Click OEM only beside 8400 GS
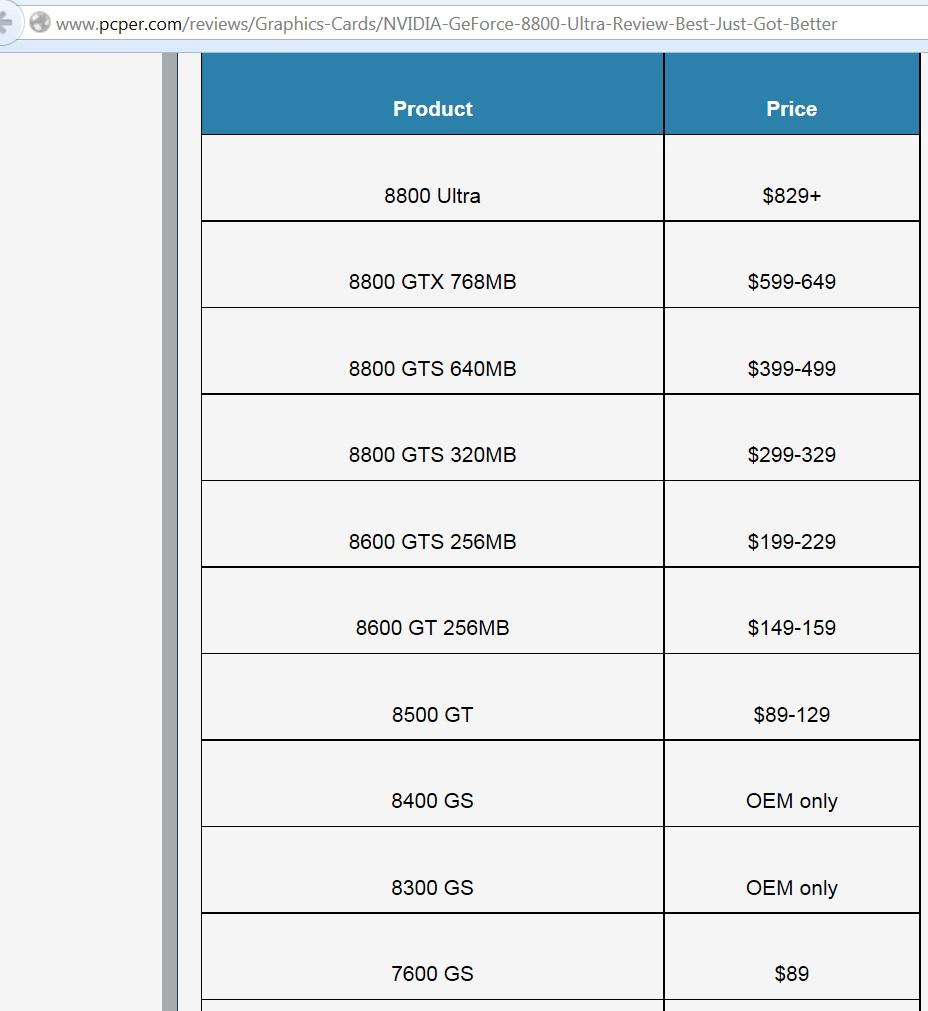The width and height of the screenshot is (928, 1011). pyautogui.click(x=792, y=801)
